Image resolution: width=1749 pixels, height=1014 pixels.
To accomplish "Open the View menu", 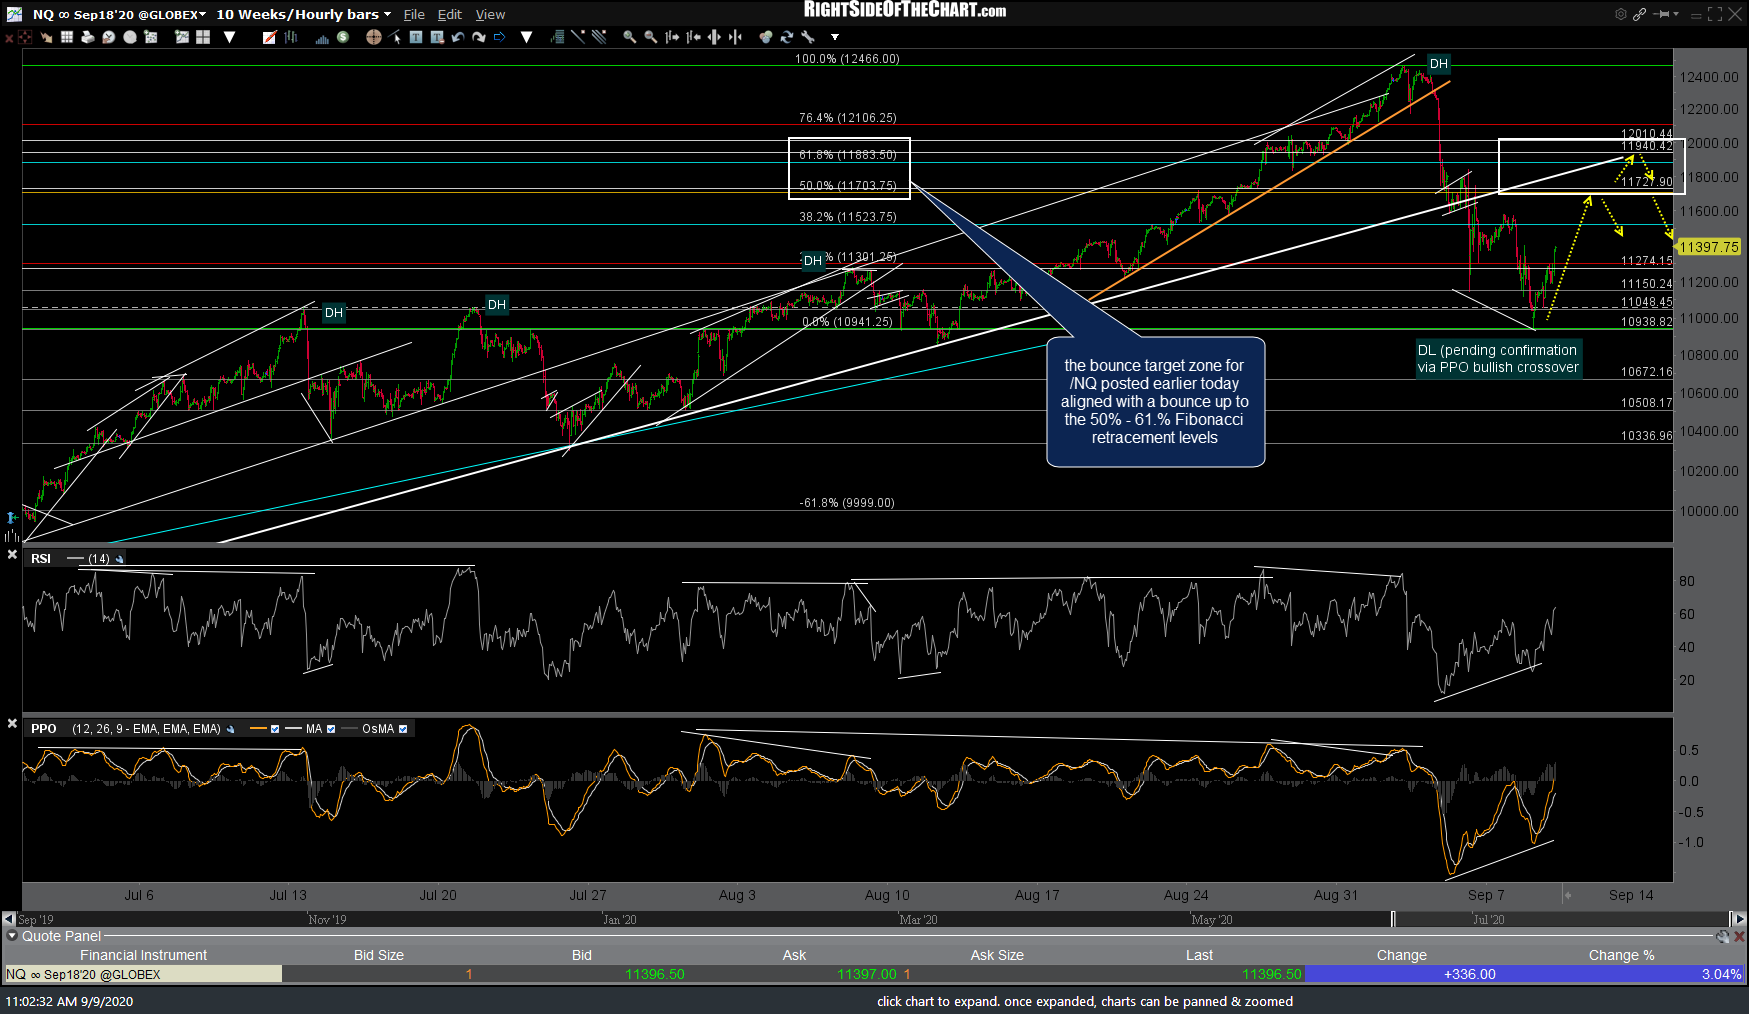I will click(x=490, y=15).
